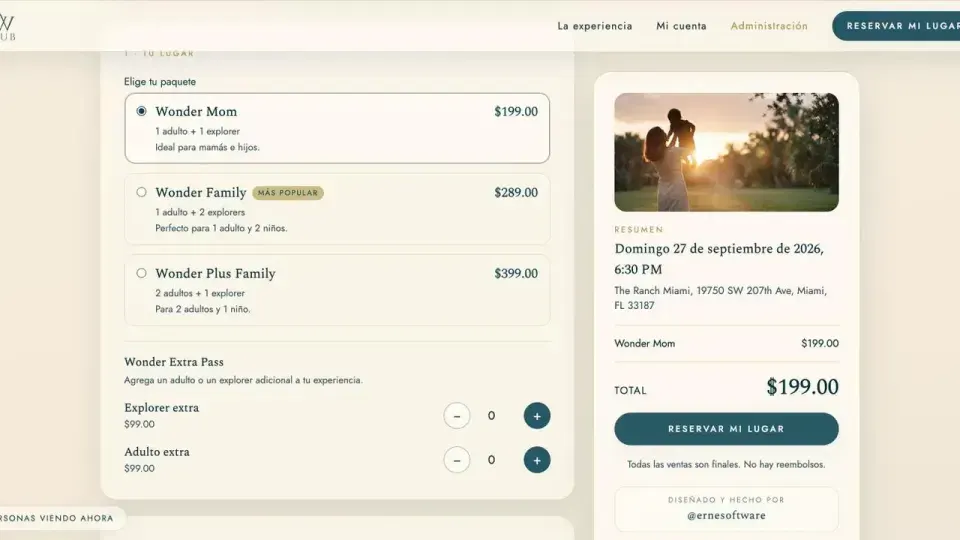The image size is (960, 540).
Task: Click the club logo in header
Action: 7,28
